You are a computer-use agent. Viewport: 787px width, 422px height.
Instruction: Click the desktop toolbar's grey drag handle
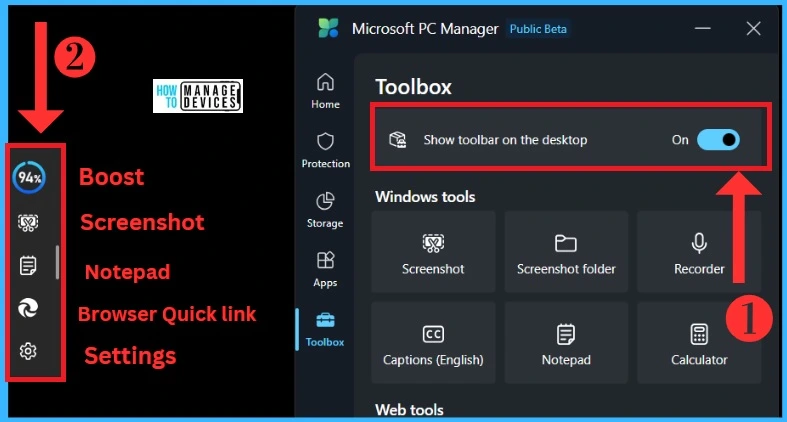pos(58,262)
